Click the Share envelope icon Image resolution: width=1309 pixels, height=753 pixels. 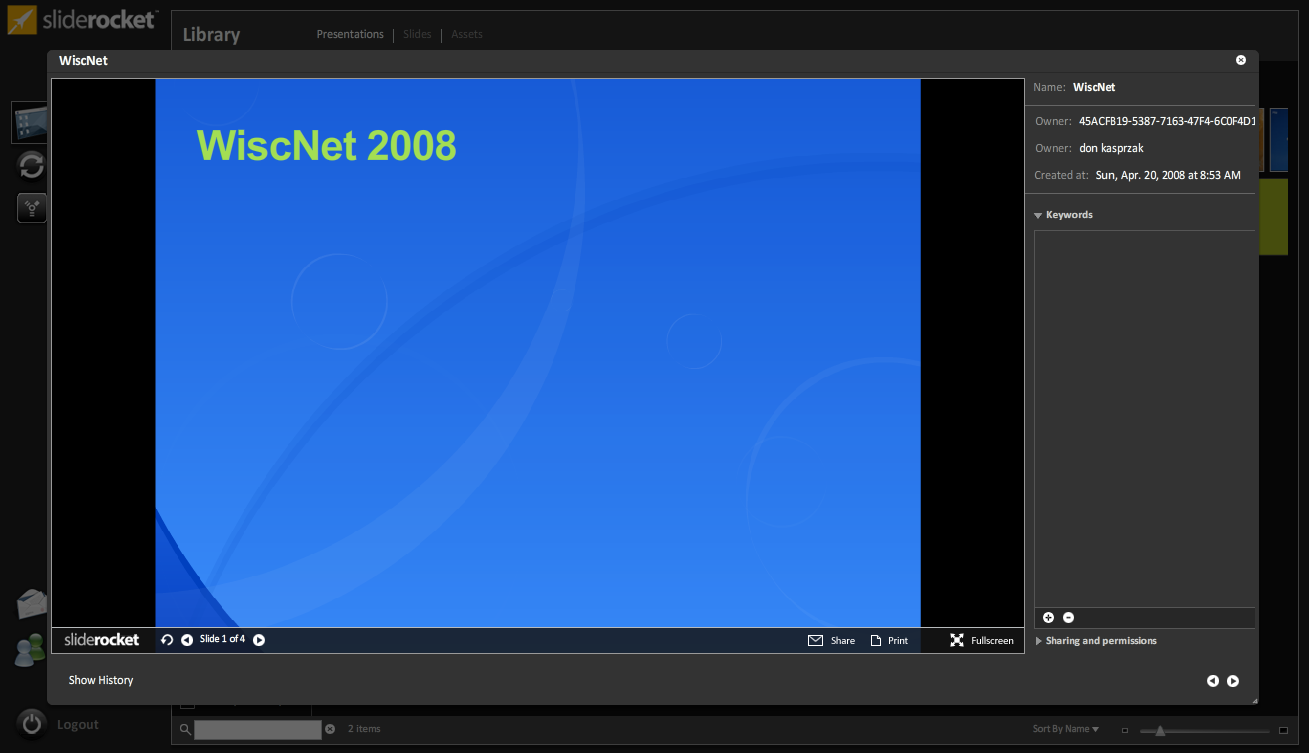tap(815, 640)
